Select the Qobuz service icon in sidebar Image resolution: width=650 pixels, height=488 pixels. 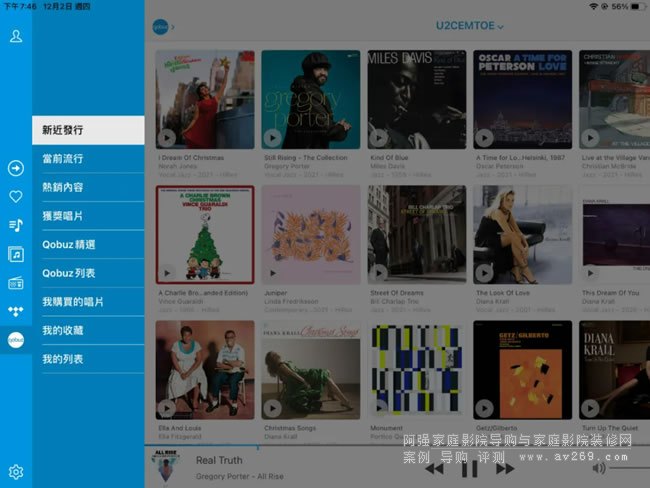click(16, 340)
